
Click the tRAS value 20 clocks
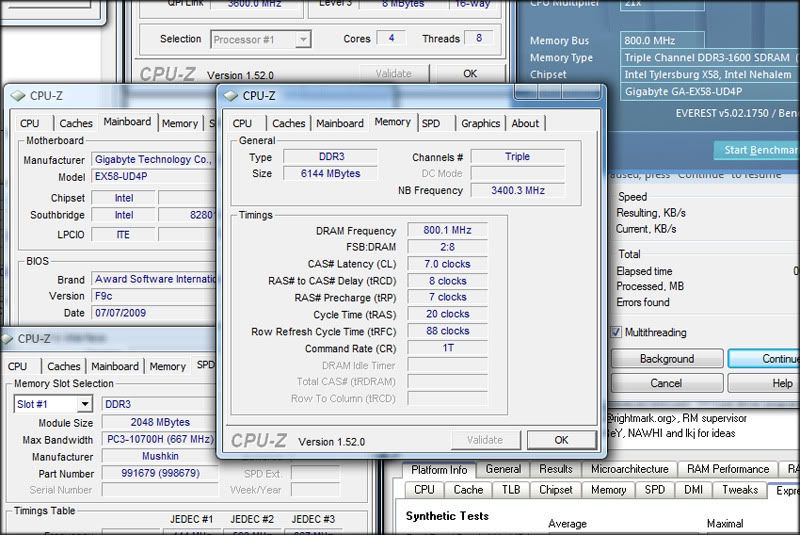[x=447, y=314]
